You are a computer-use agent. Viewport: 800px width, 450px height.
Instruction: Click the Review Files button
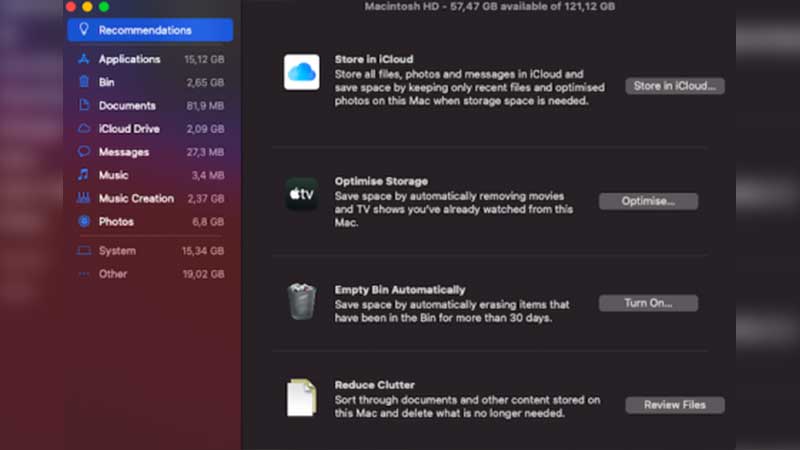674,405
